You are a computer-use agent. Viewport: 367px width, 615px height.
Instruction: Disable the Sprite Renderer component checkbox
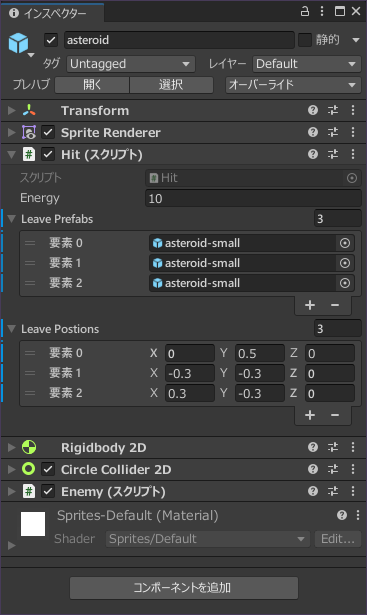pyautogui.click(x=48, y=133)
